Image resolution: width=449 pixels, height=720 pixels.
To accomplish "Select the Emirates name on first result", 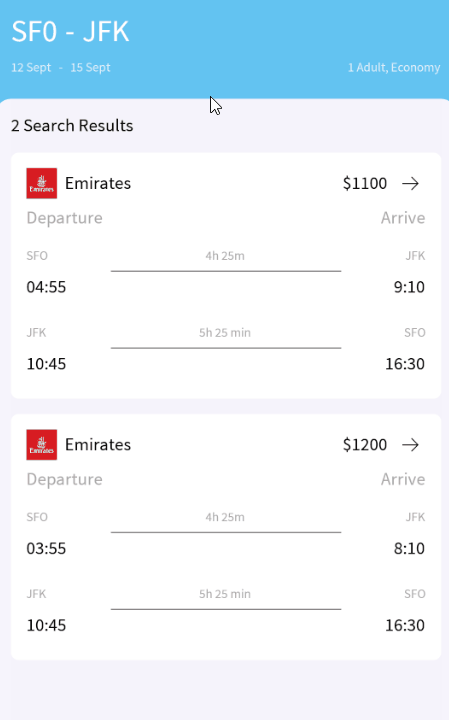I will click(x=98, y=183).
